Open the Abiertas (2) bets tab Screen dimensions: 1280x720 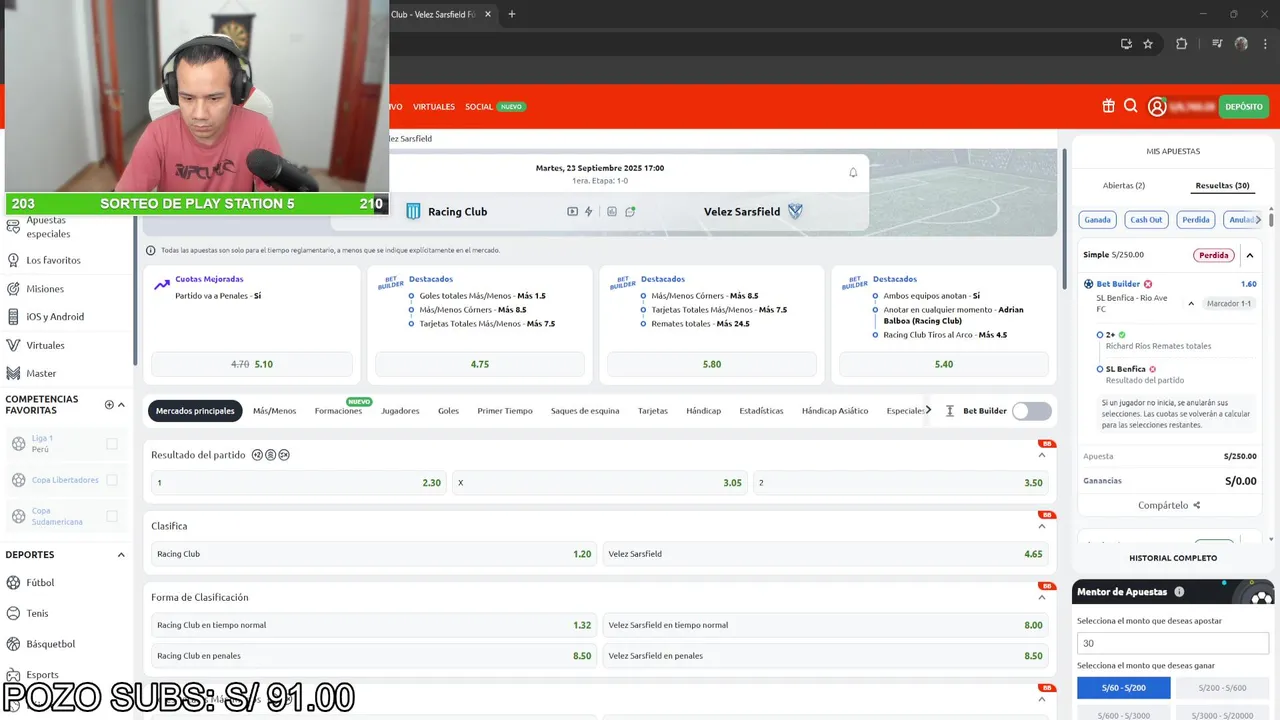click(1124, 186)
